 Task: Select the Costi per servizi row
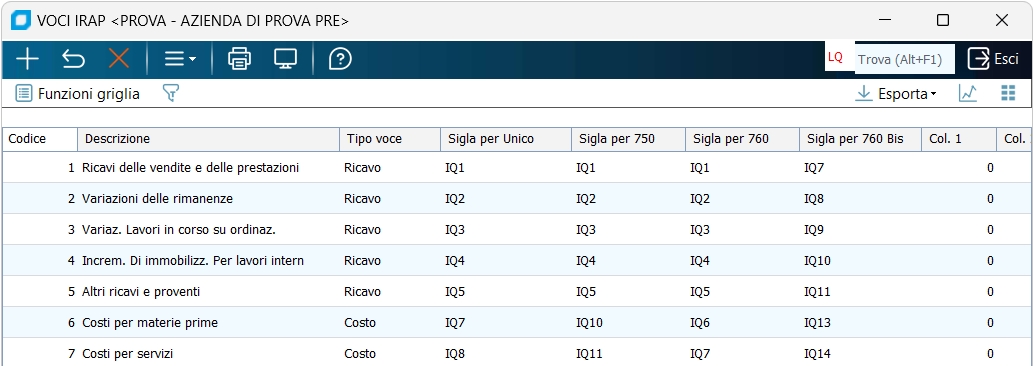click(516, 353)
